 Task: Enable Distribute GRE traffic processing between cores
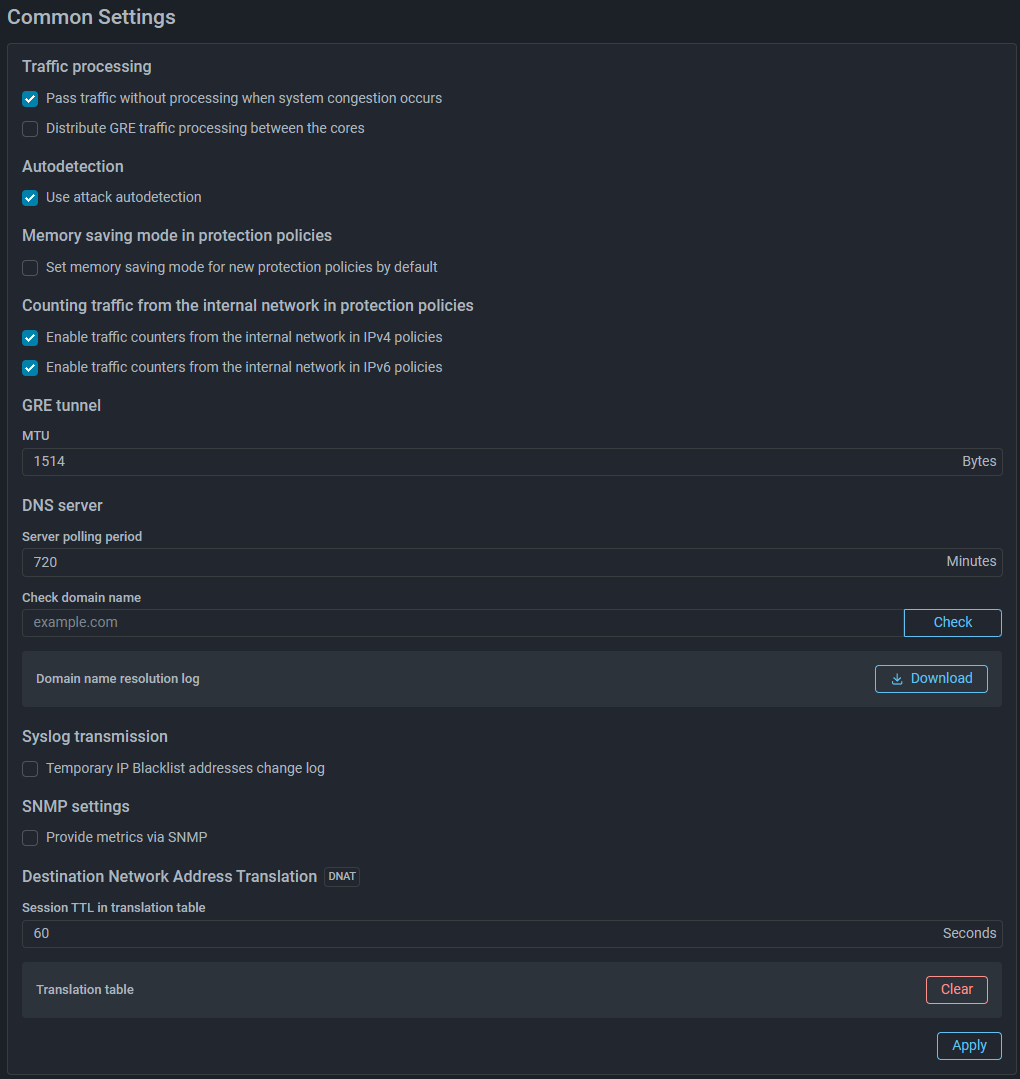(30, 129)
